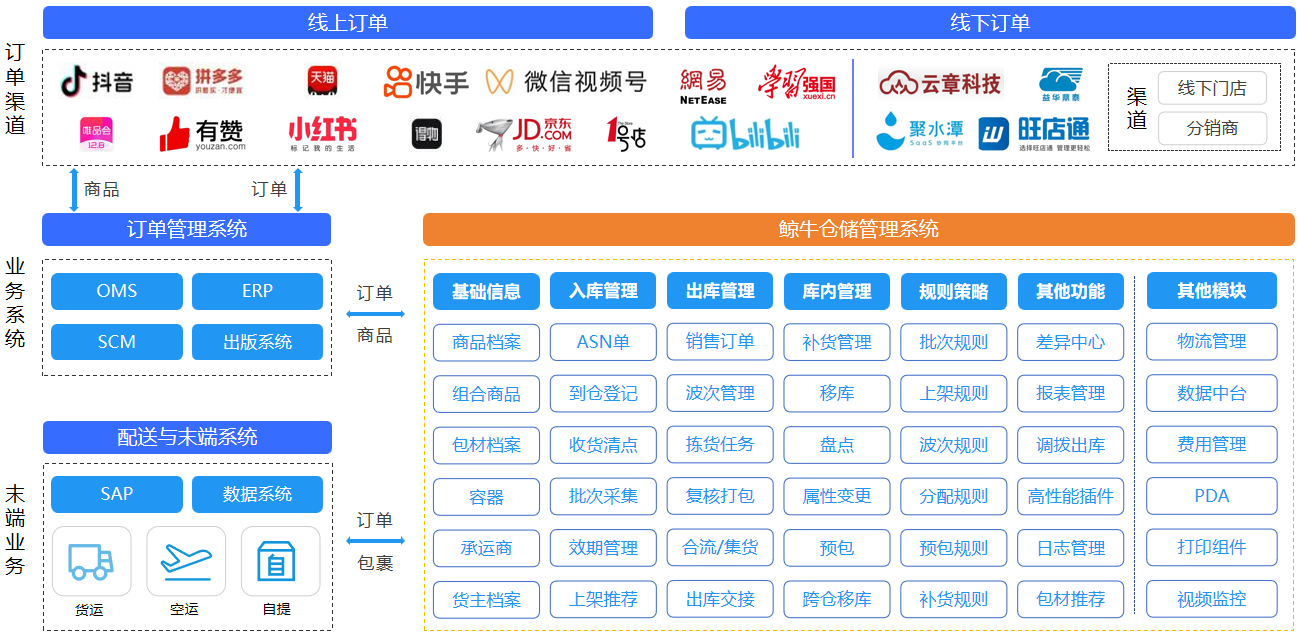
Task: Click the 货运 truck icon
Action: (91, 561)
